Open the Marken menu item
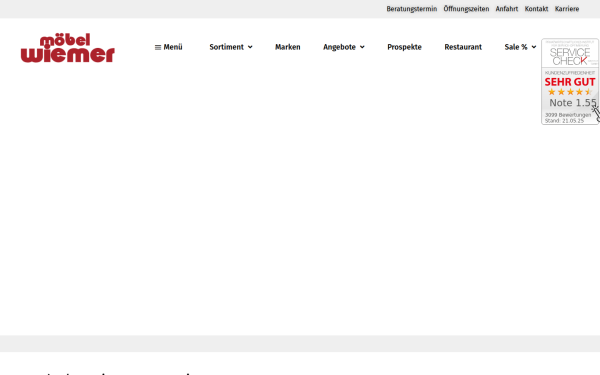Screen dimensions: 600x375 tap(288, 47)
